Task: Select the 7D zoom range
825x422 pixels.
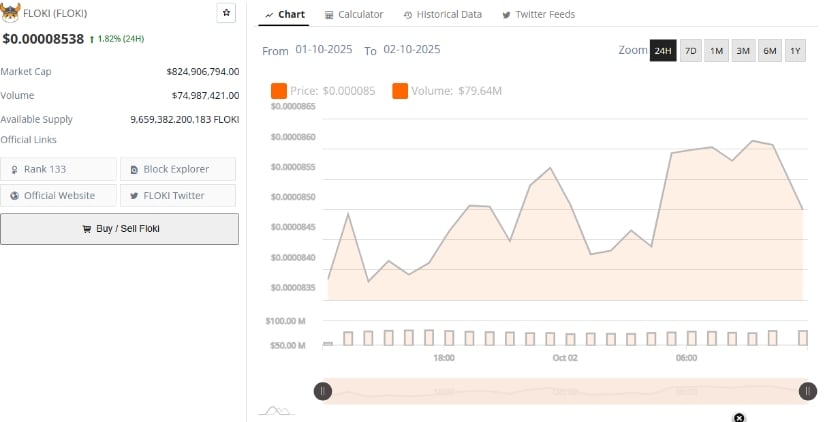Action: 690,51
